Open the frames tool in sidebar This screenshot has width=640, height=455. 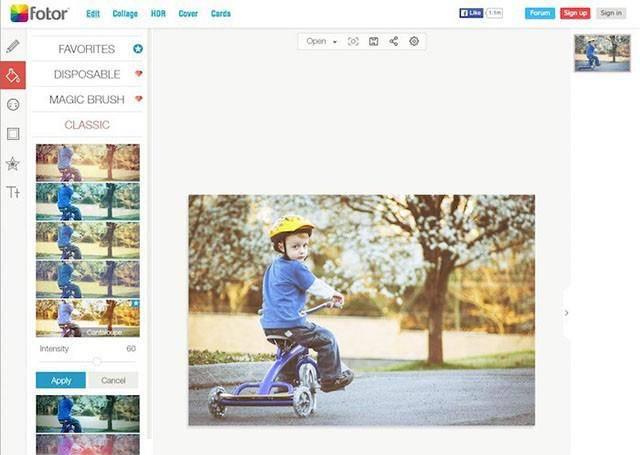[13, 134]
